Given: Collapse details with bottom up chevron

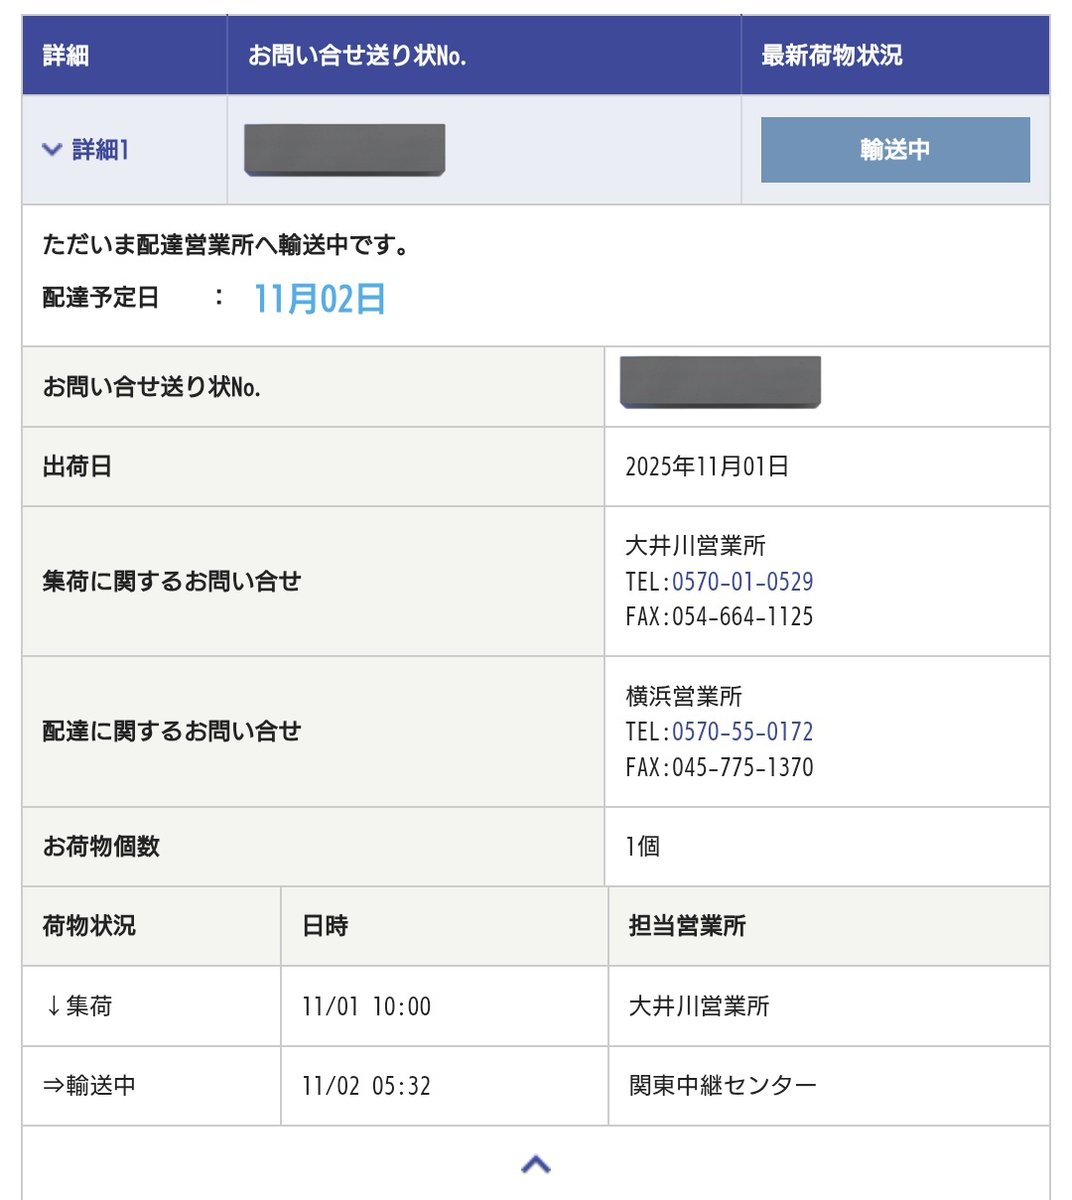Looking at the screenshot, I should click(x=536, y=1164).
